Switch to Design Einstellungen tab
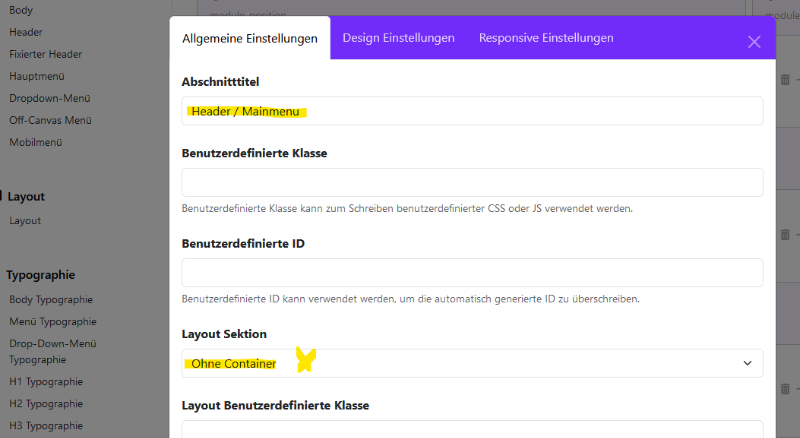 pos(398,38)
